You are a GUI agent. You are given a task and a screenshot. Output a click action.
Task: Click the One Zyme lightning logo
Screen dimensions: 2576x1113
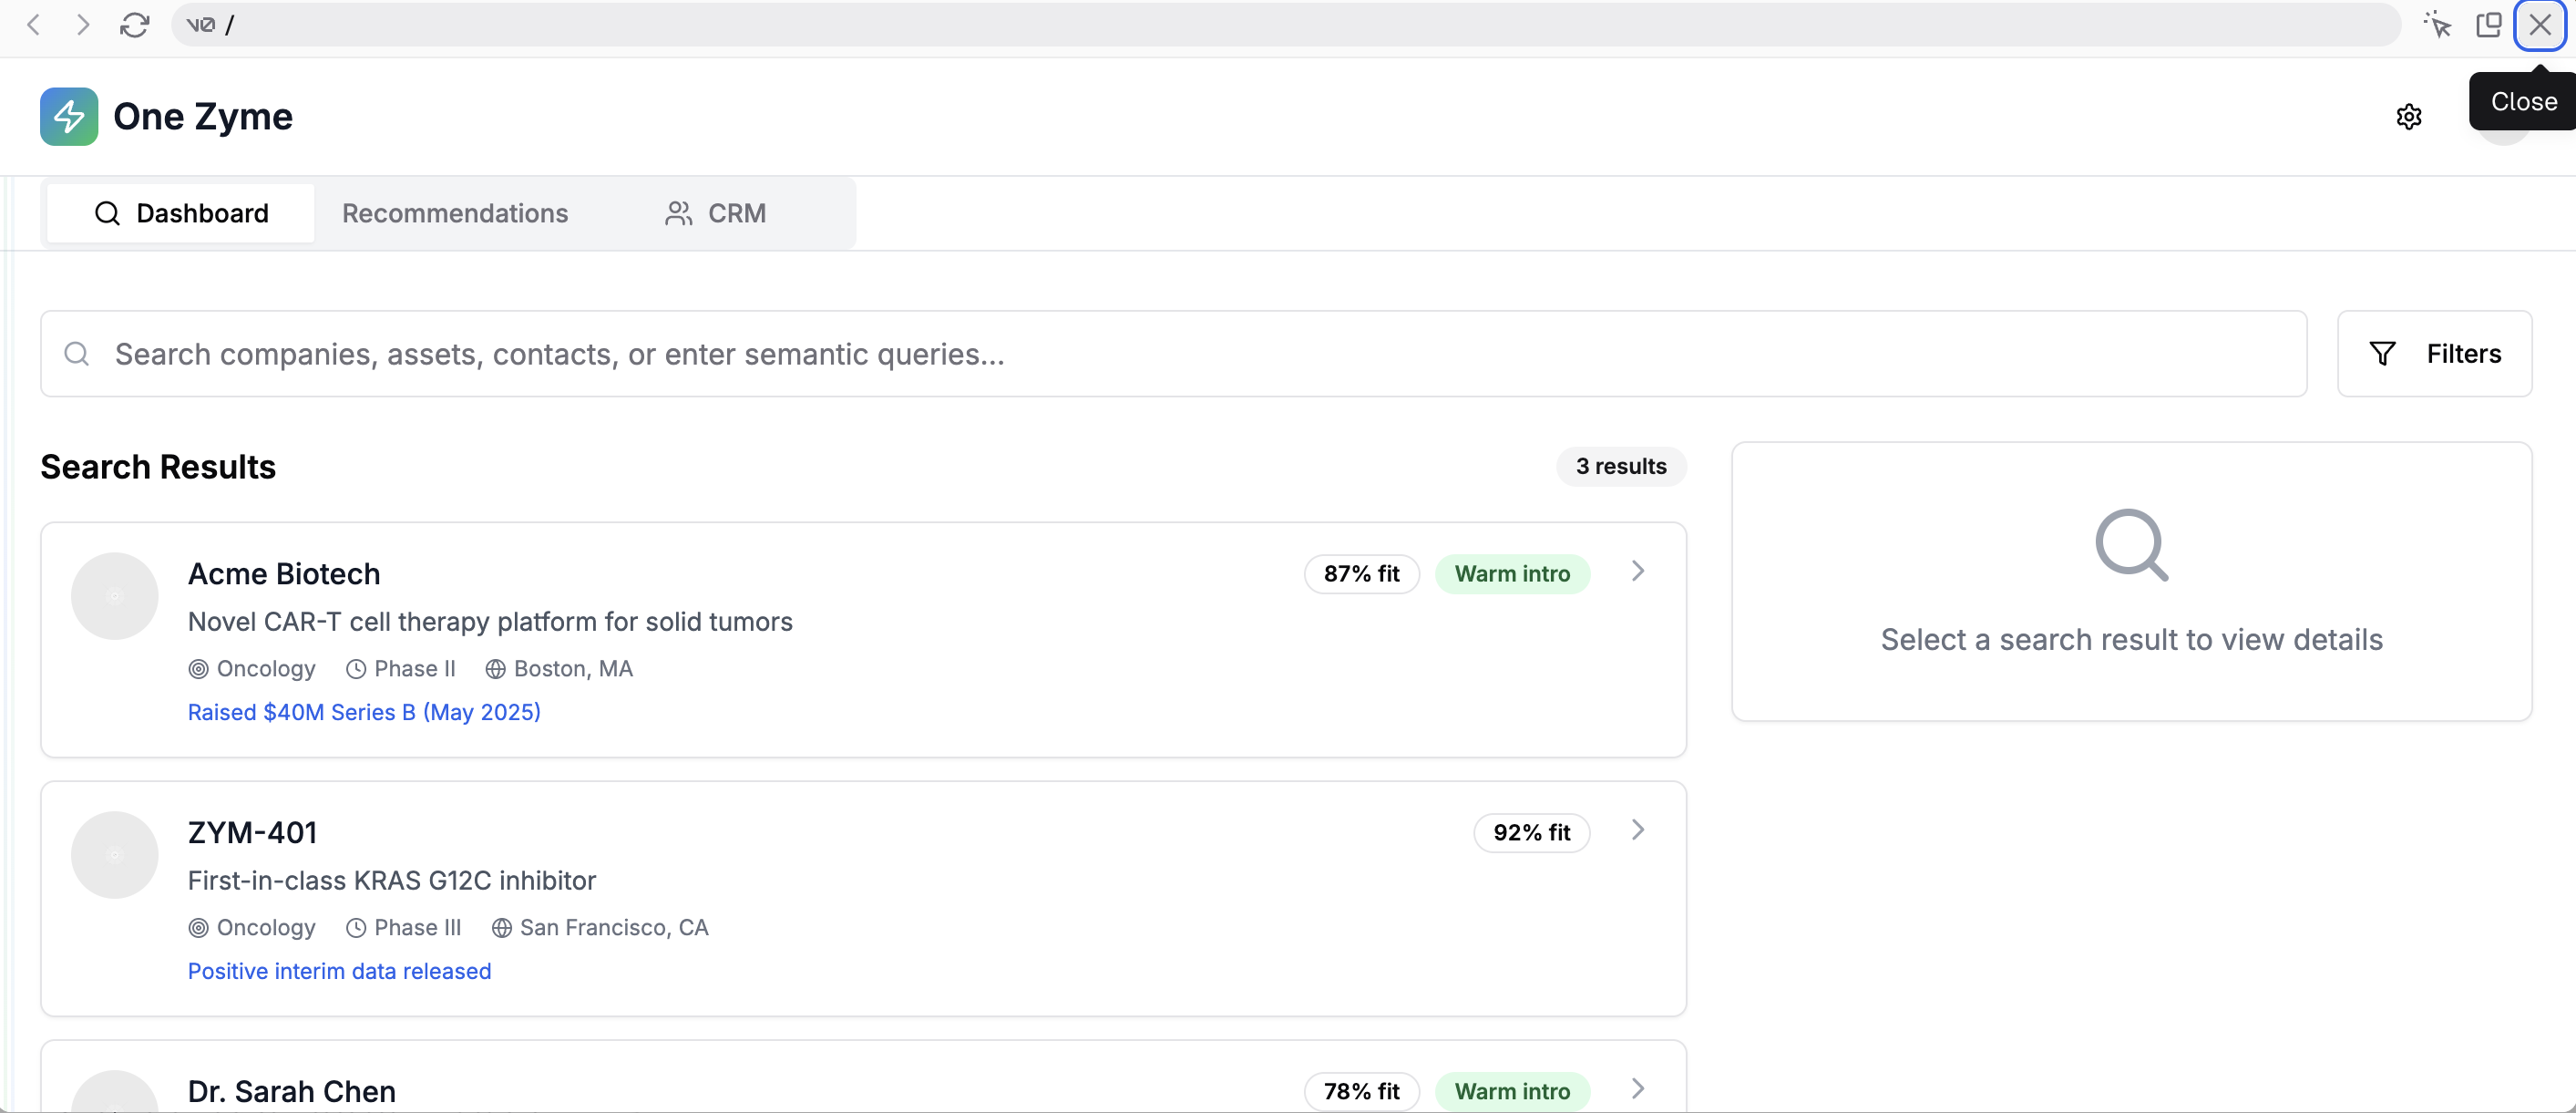[69, 116]
